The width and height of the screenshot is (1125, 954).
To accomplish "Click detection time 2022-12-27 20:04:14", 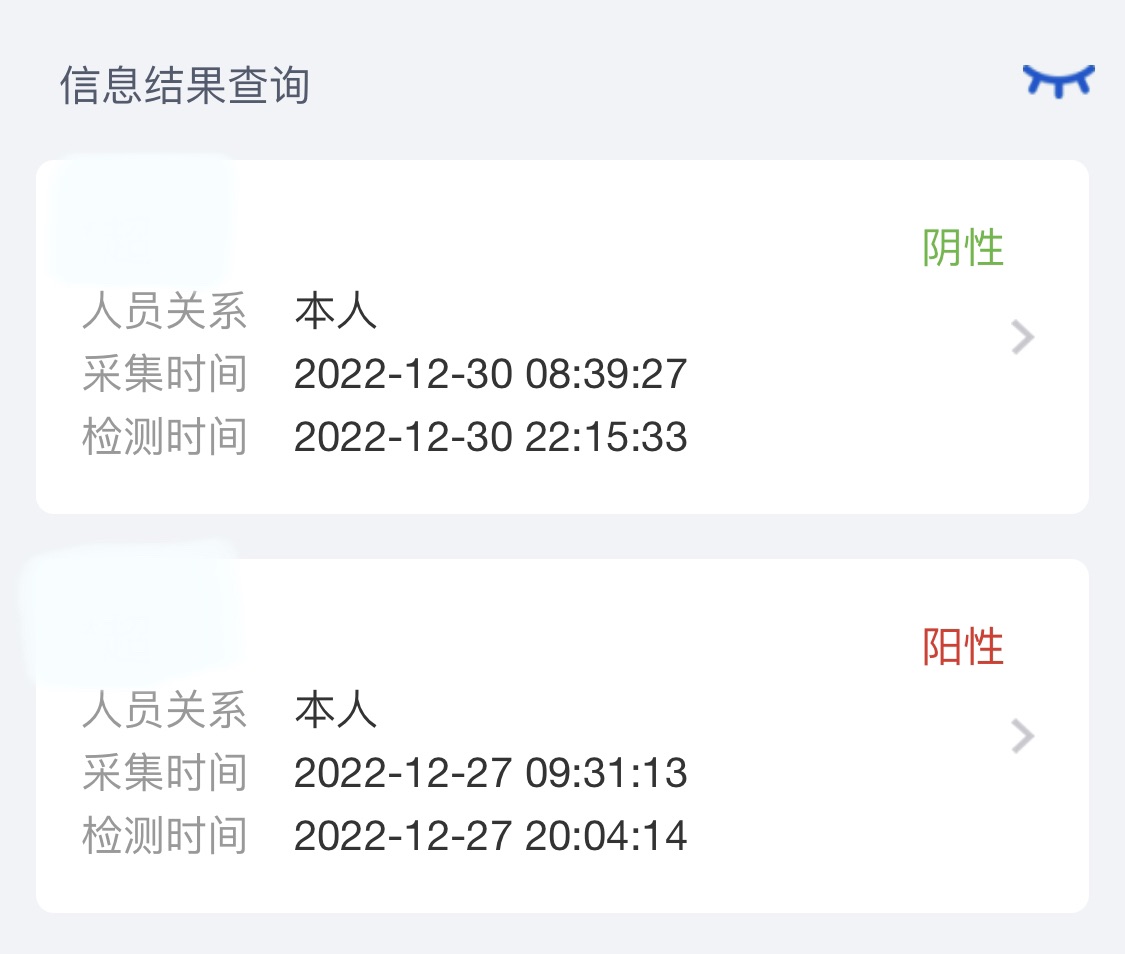I will (491, 836).
